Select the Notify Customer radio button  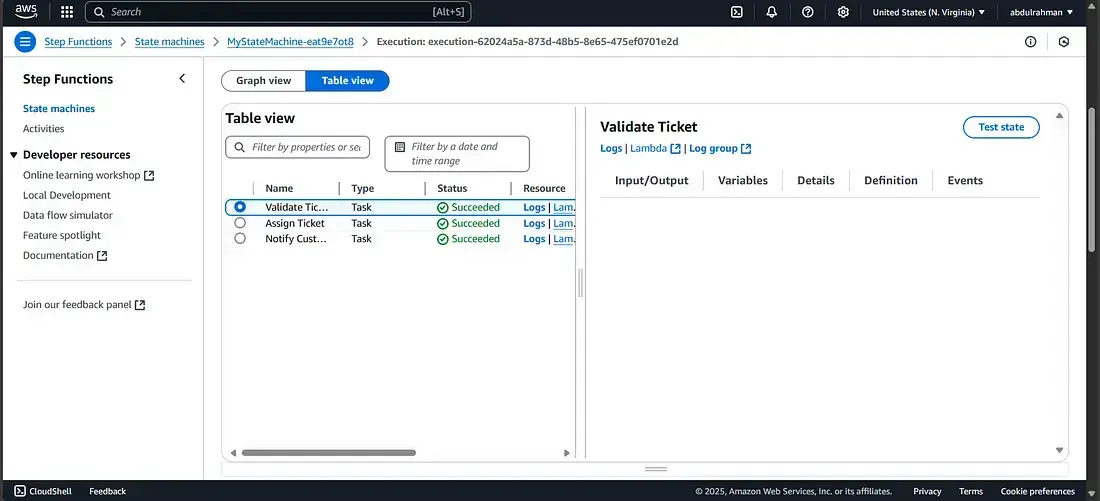[x=241, y=239]
